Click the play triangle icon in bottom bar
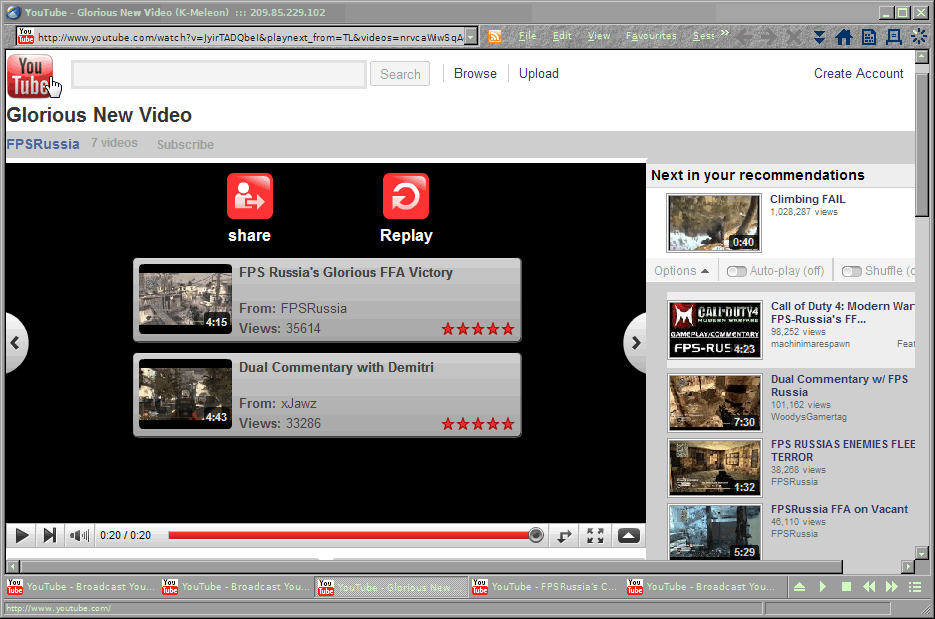The height and width of the screenshot is (619, 935). pyautogui.click(x=823, y=587)
